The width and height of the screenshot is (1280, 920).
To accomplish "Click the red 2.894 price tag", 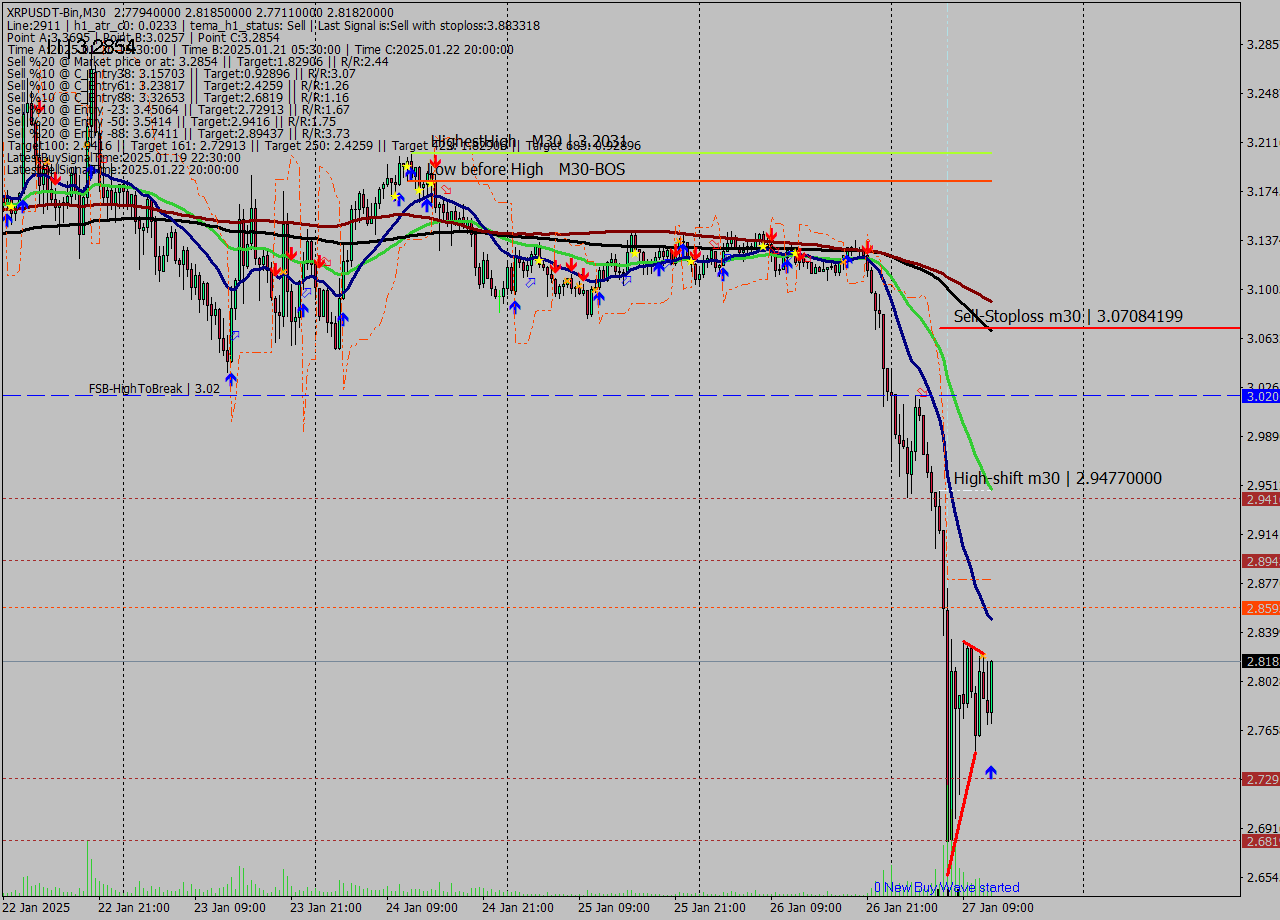I will point(1260,561).
